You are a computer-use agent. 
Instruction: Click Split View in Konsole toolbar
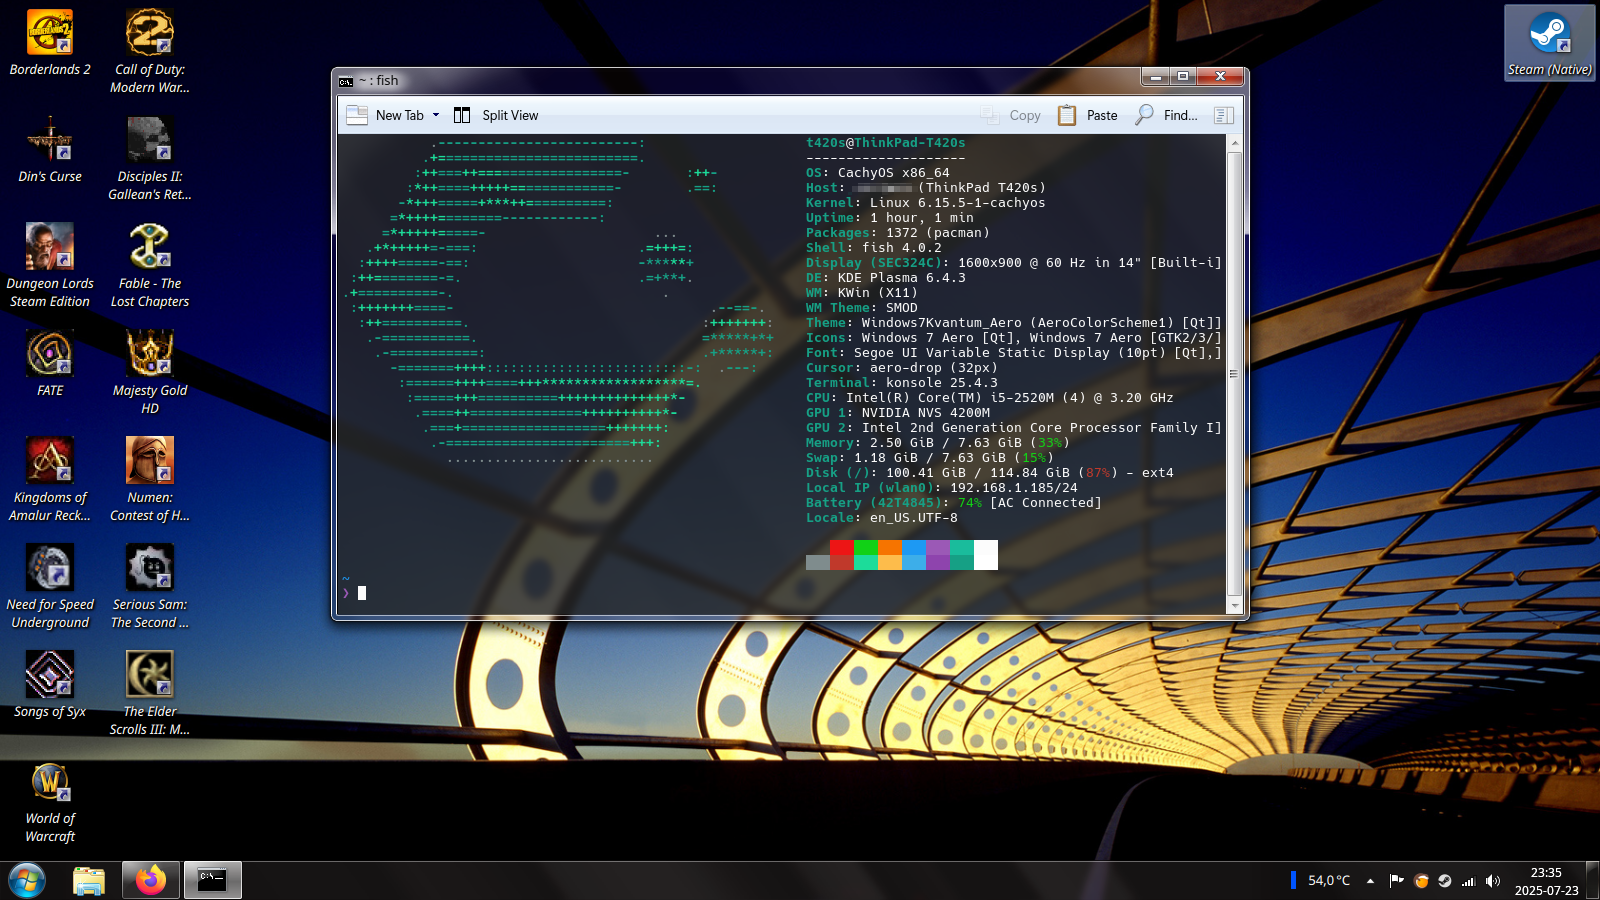pos(496,115)
